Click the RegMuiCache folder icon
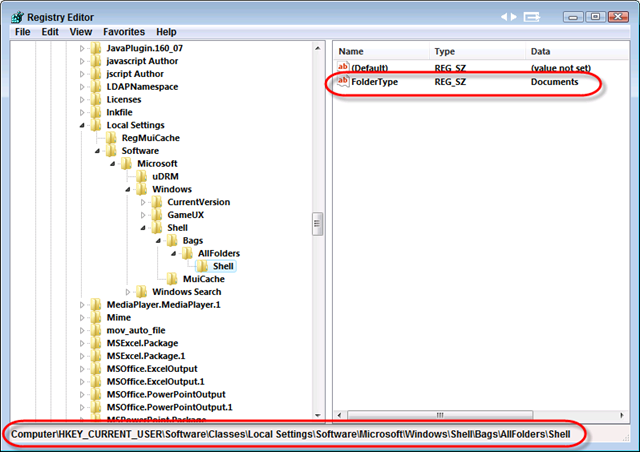 (111, 138)
